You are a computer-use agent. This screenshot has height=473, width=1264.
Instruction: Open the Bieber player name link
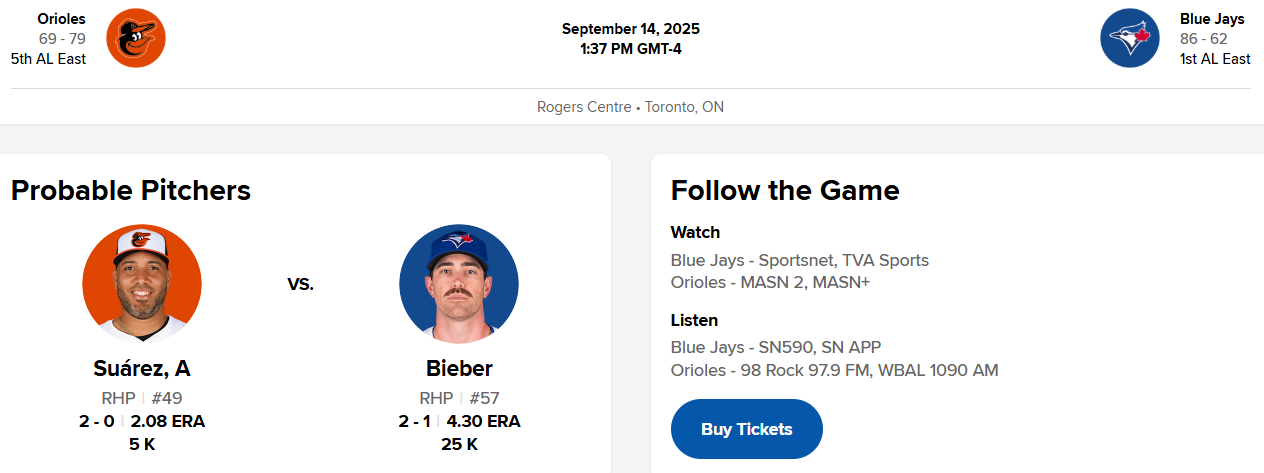click(x=459, y=368)
